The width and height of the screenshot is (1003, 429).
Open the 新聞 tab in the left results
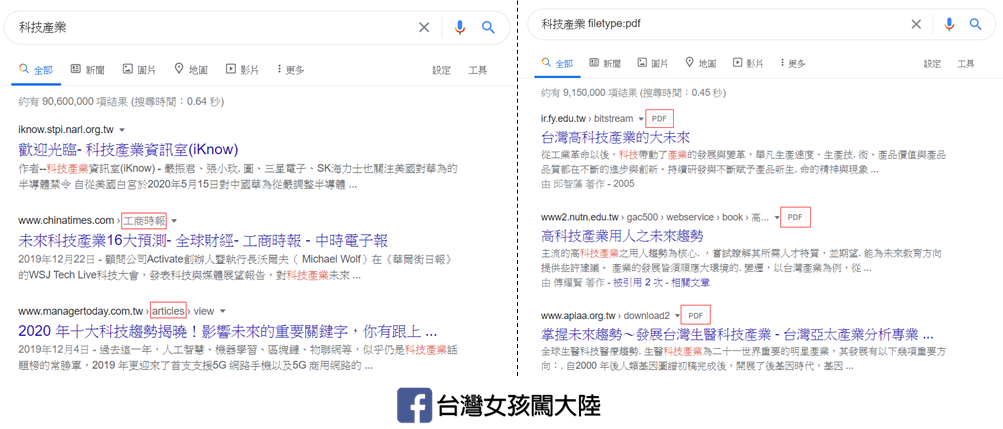87,70
